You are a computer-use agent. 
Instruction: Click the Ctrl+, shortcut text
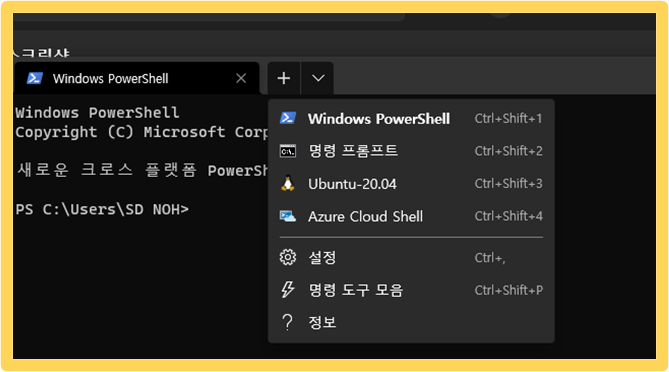[x=490, y=258]
